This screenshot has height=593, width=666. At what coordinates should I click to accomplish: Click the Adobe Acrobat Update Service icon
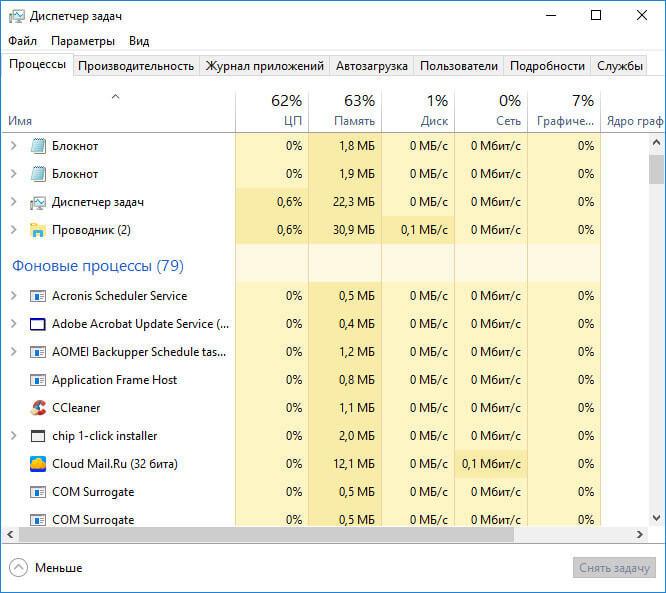tap(38, 324)
